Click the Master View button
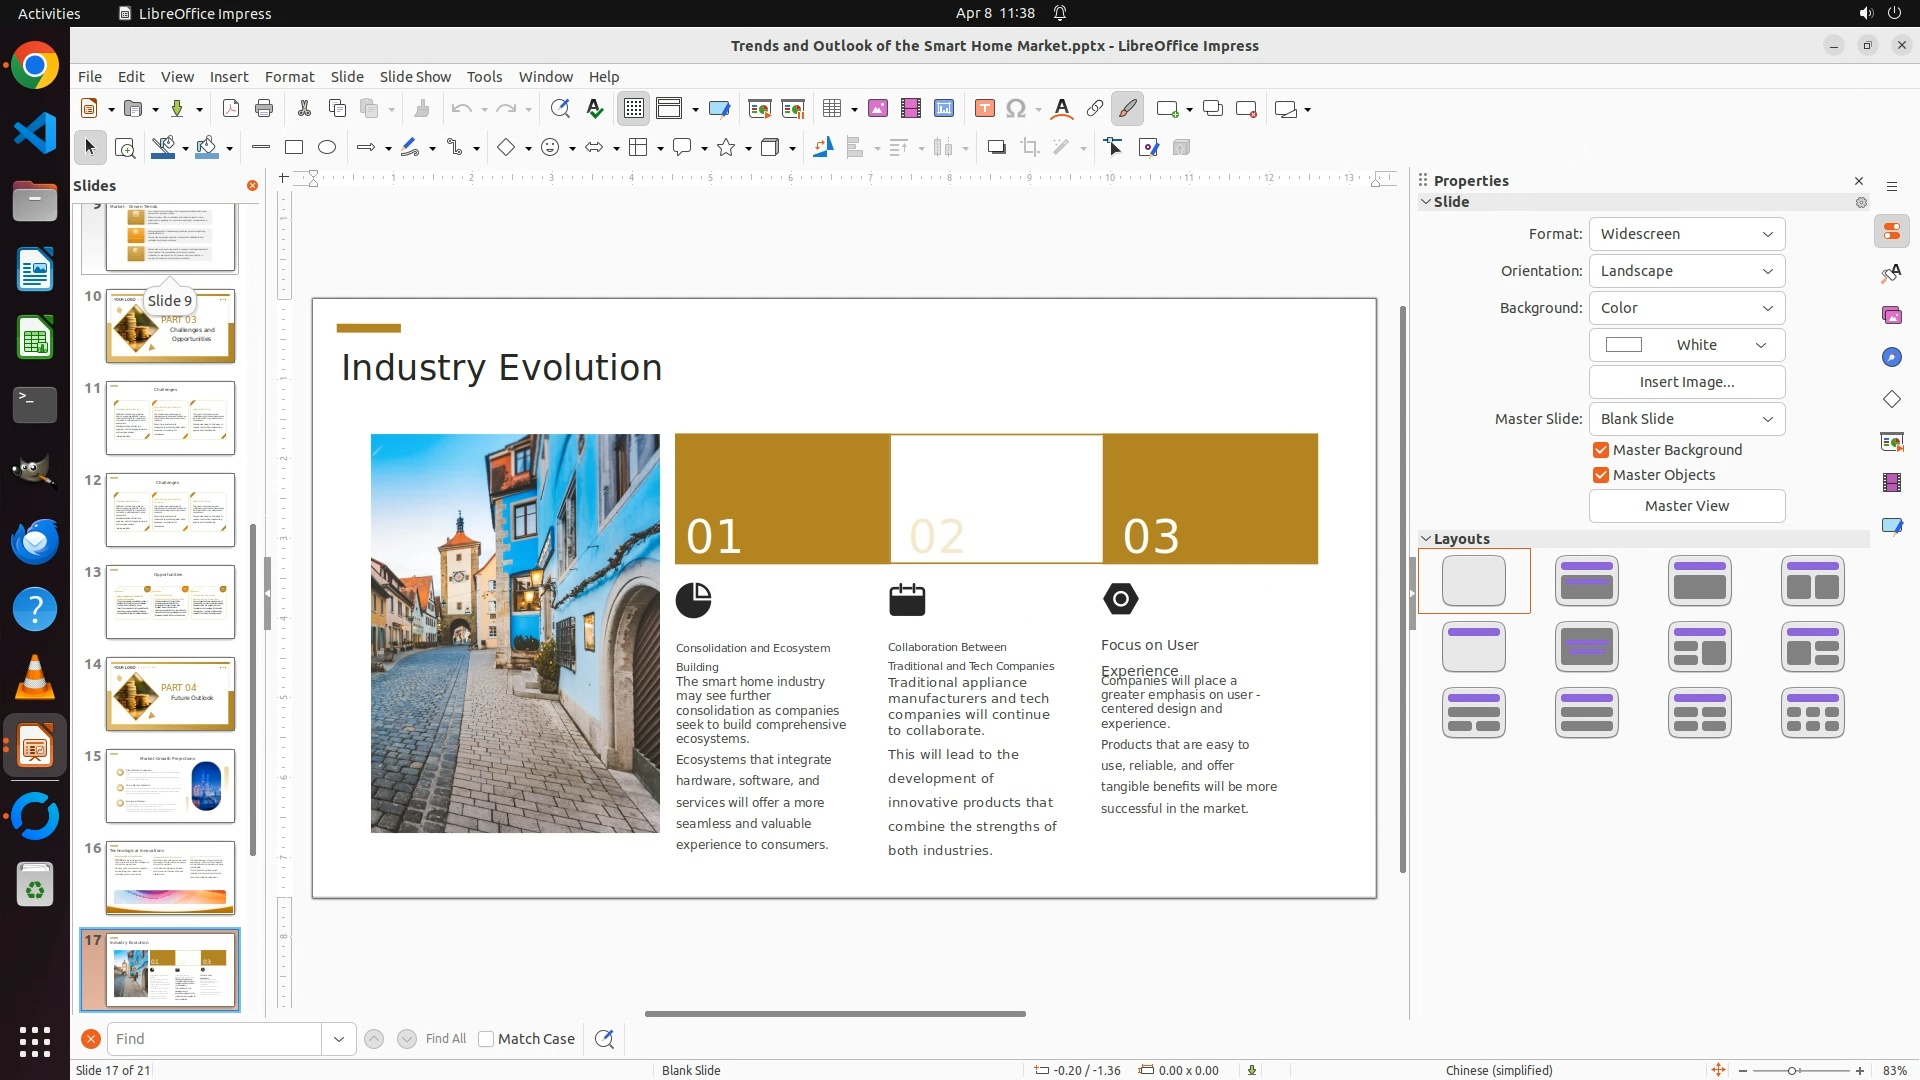The image size is (1920, 1080). 1686,506
